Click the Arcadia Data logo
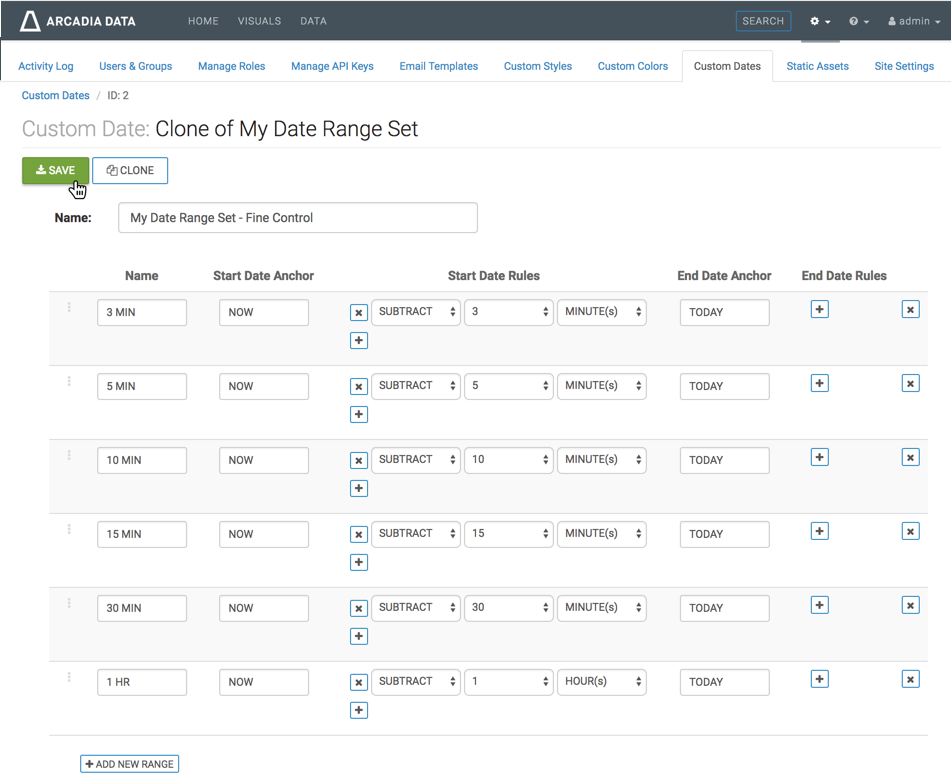951x781 pixels. point(77,21)
